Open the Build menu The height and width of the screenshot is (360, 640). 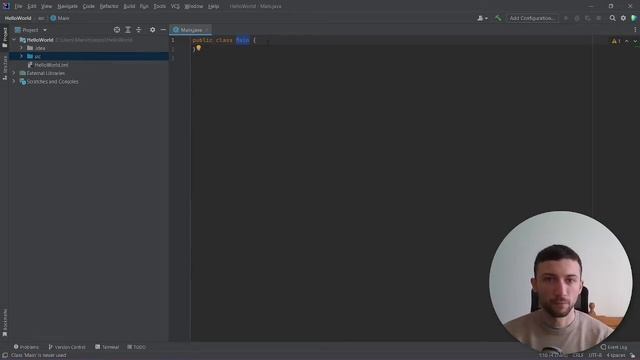coord(129,6)
